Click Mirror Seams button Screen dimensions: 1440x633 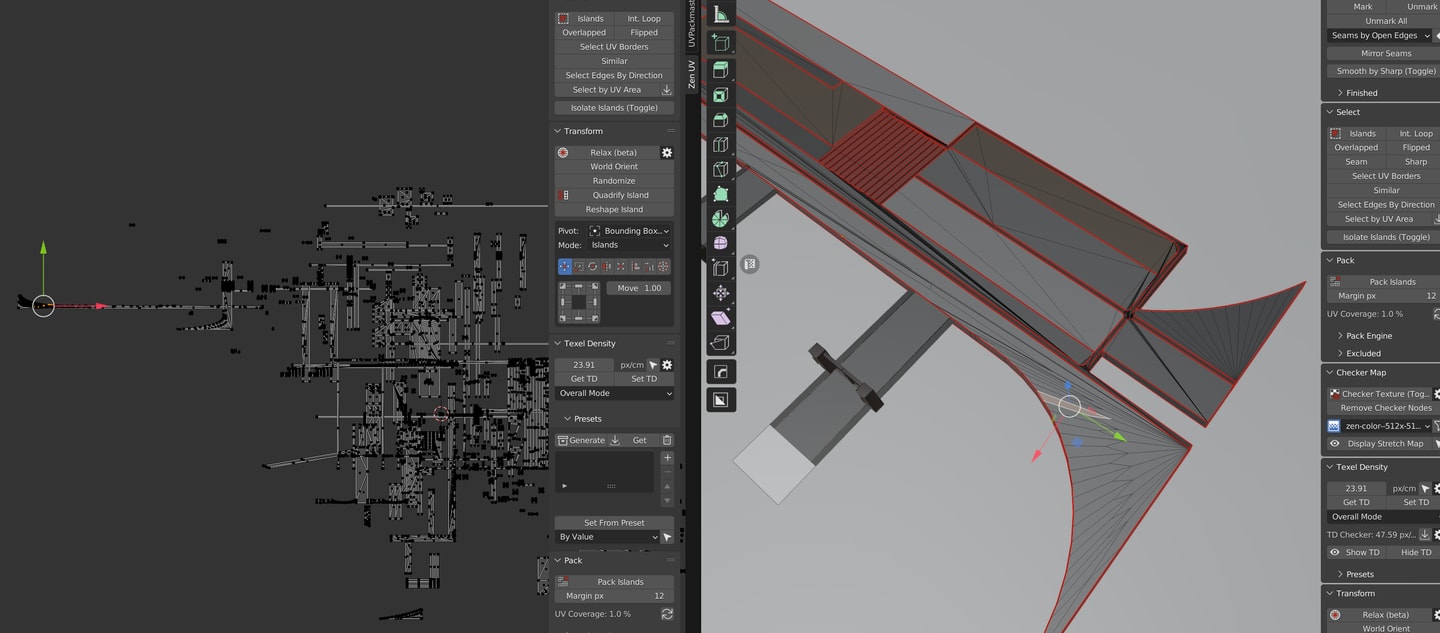click(x=1385, y=54)
